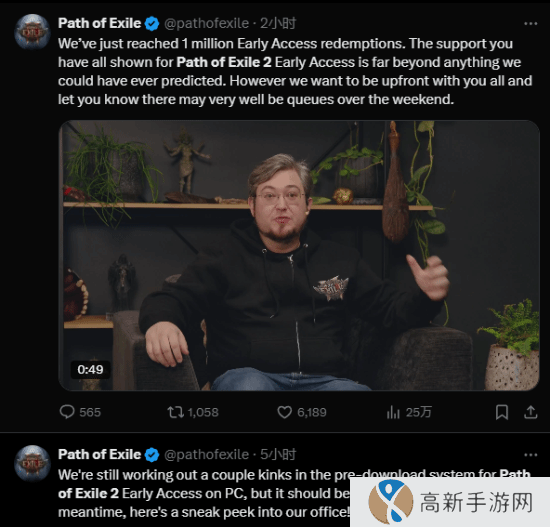The width and height of the screenshot is (550, 527).
Task: Click the 0:49 video duration badge
Action: point(90,369)
